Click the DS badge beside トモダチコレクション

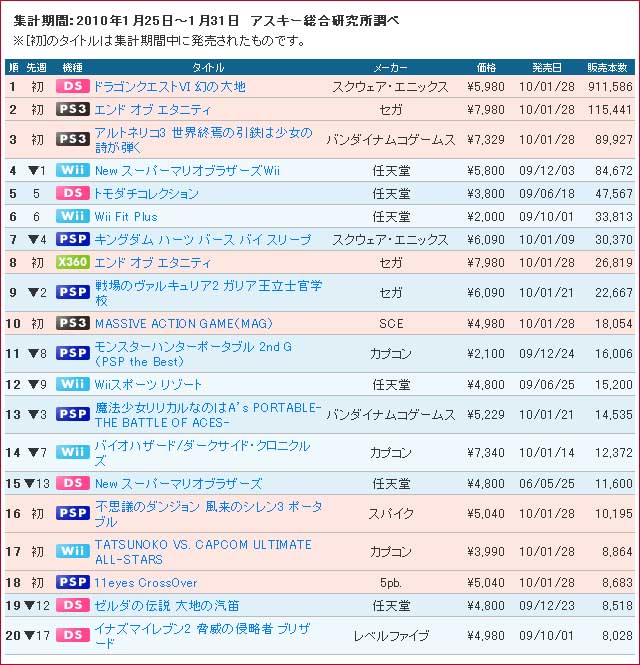tap(73, 193)
